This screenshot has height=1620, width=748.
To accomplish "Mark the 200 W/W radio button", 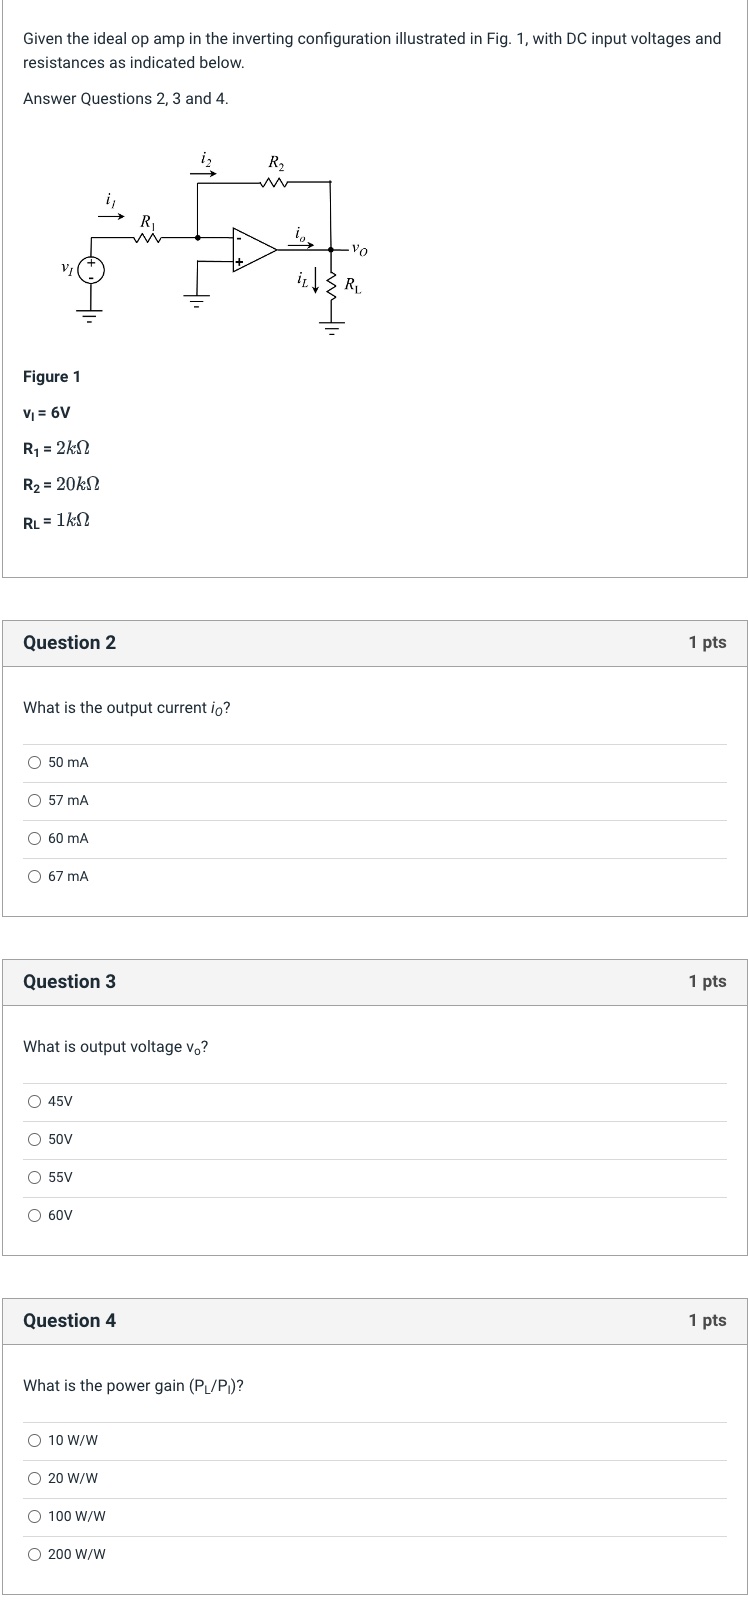I will click(x=35, y=1555).
